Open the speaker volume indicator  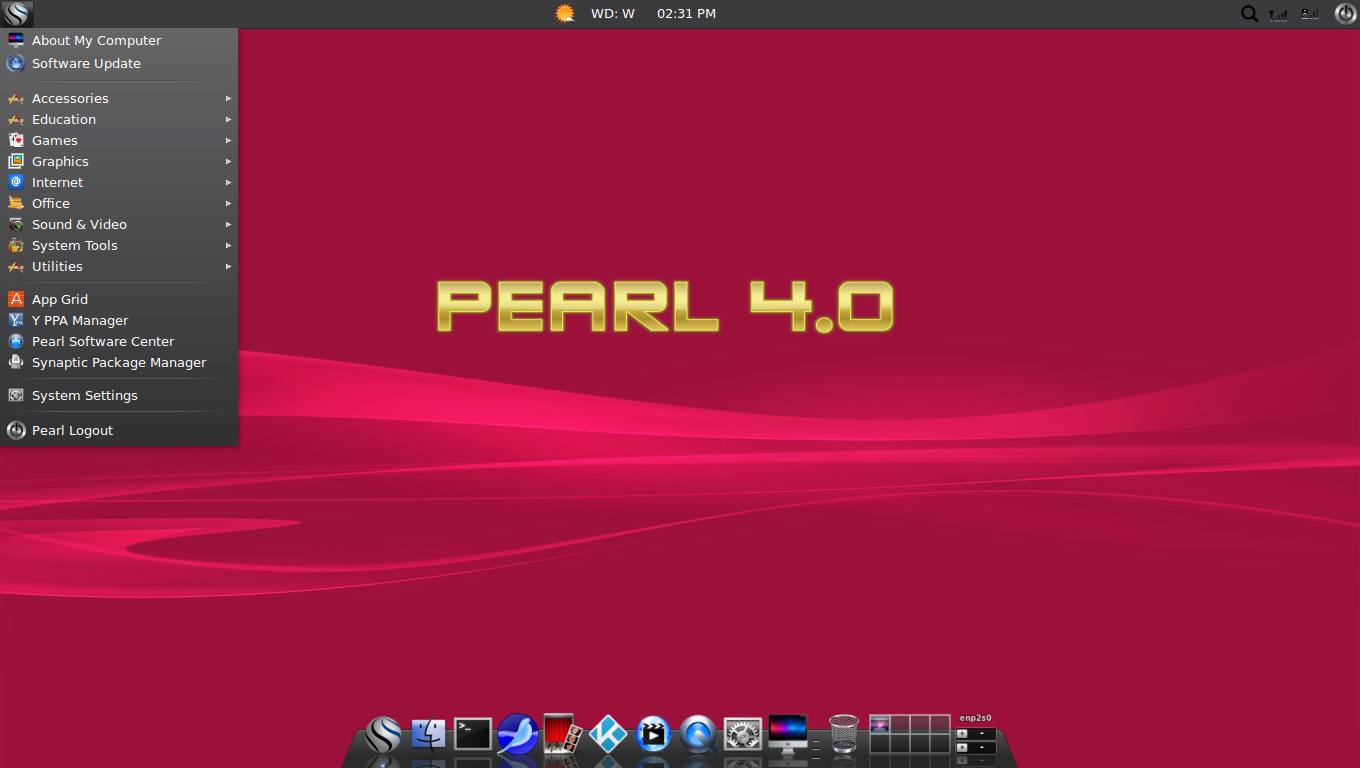[1309, 14]
